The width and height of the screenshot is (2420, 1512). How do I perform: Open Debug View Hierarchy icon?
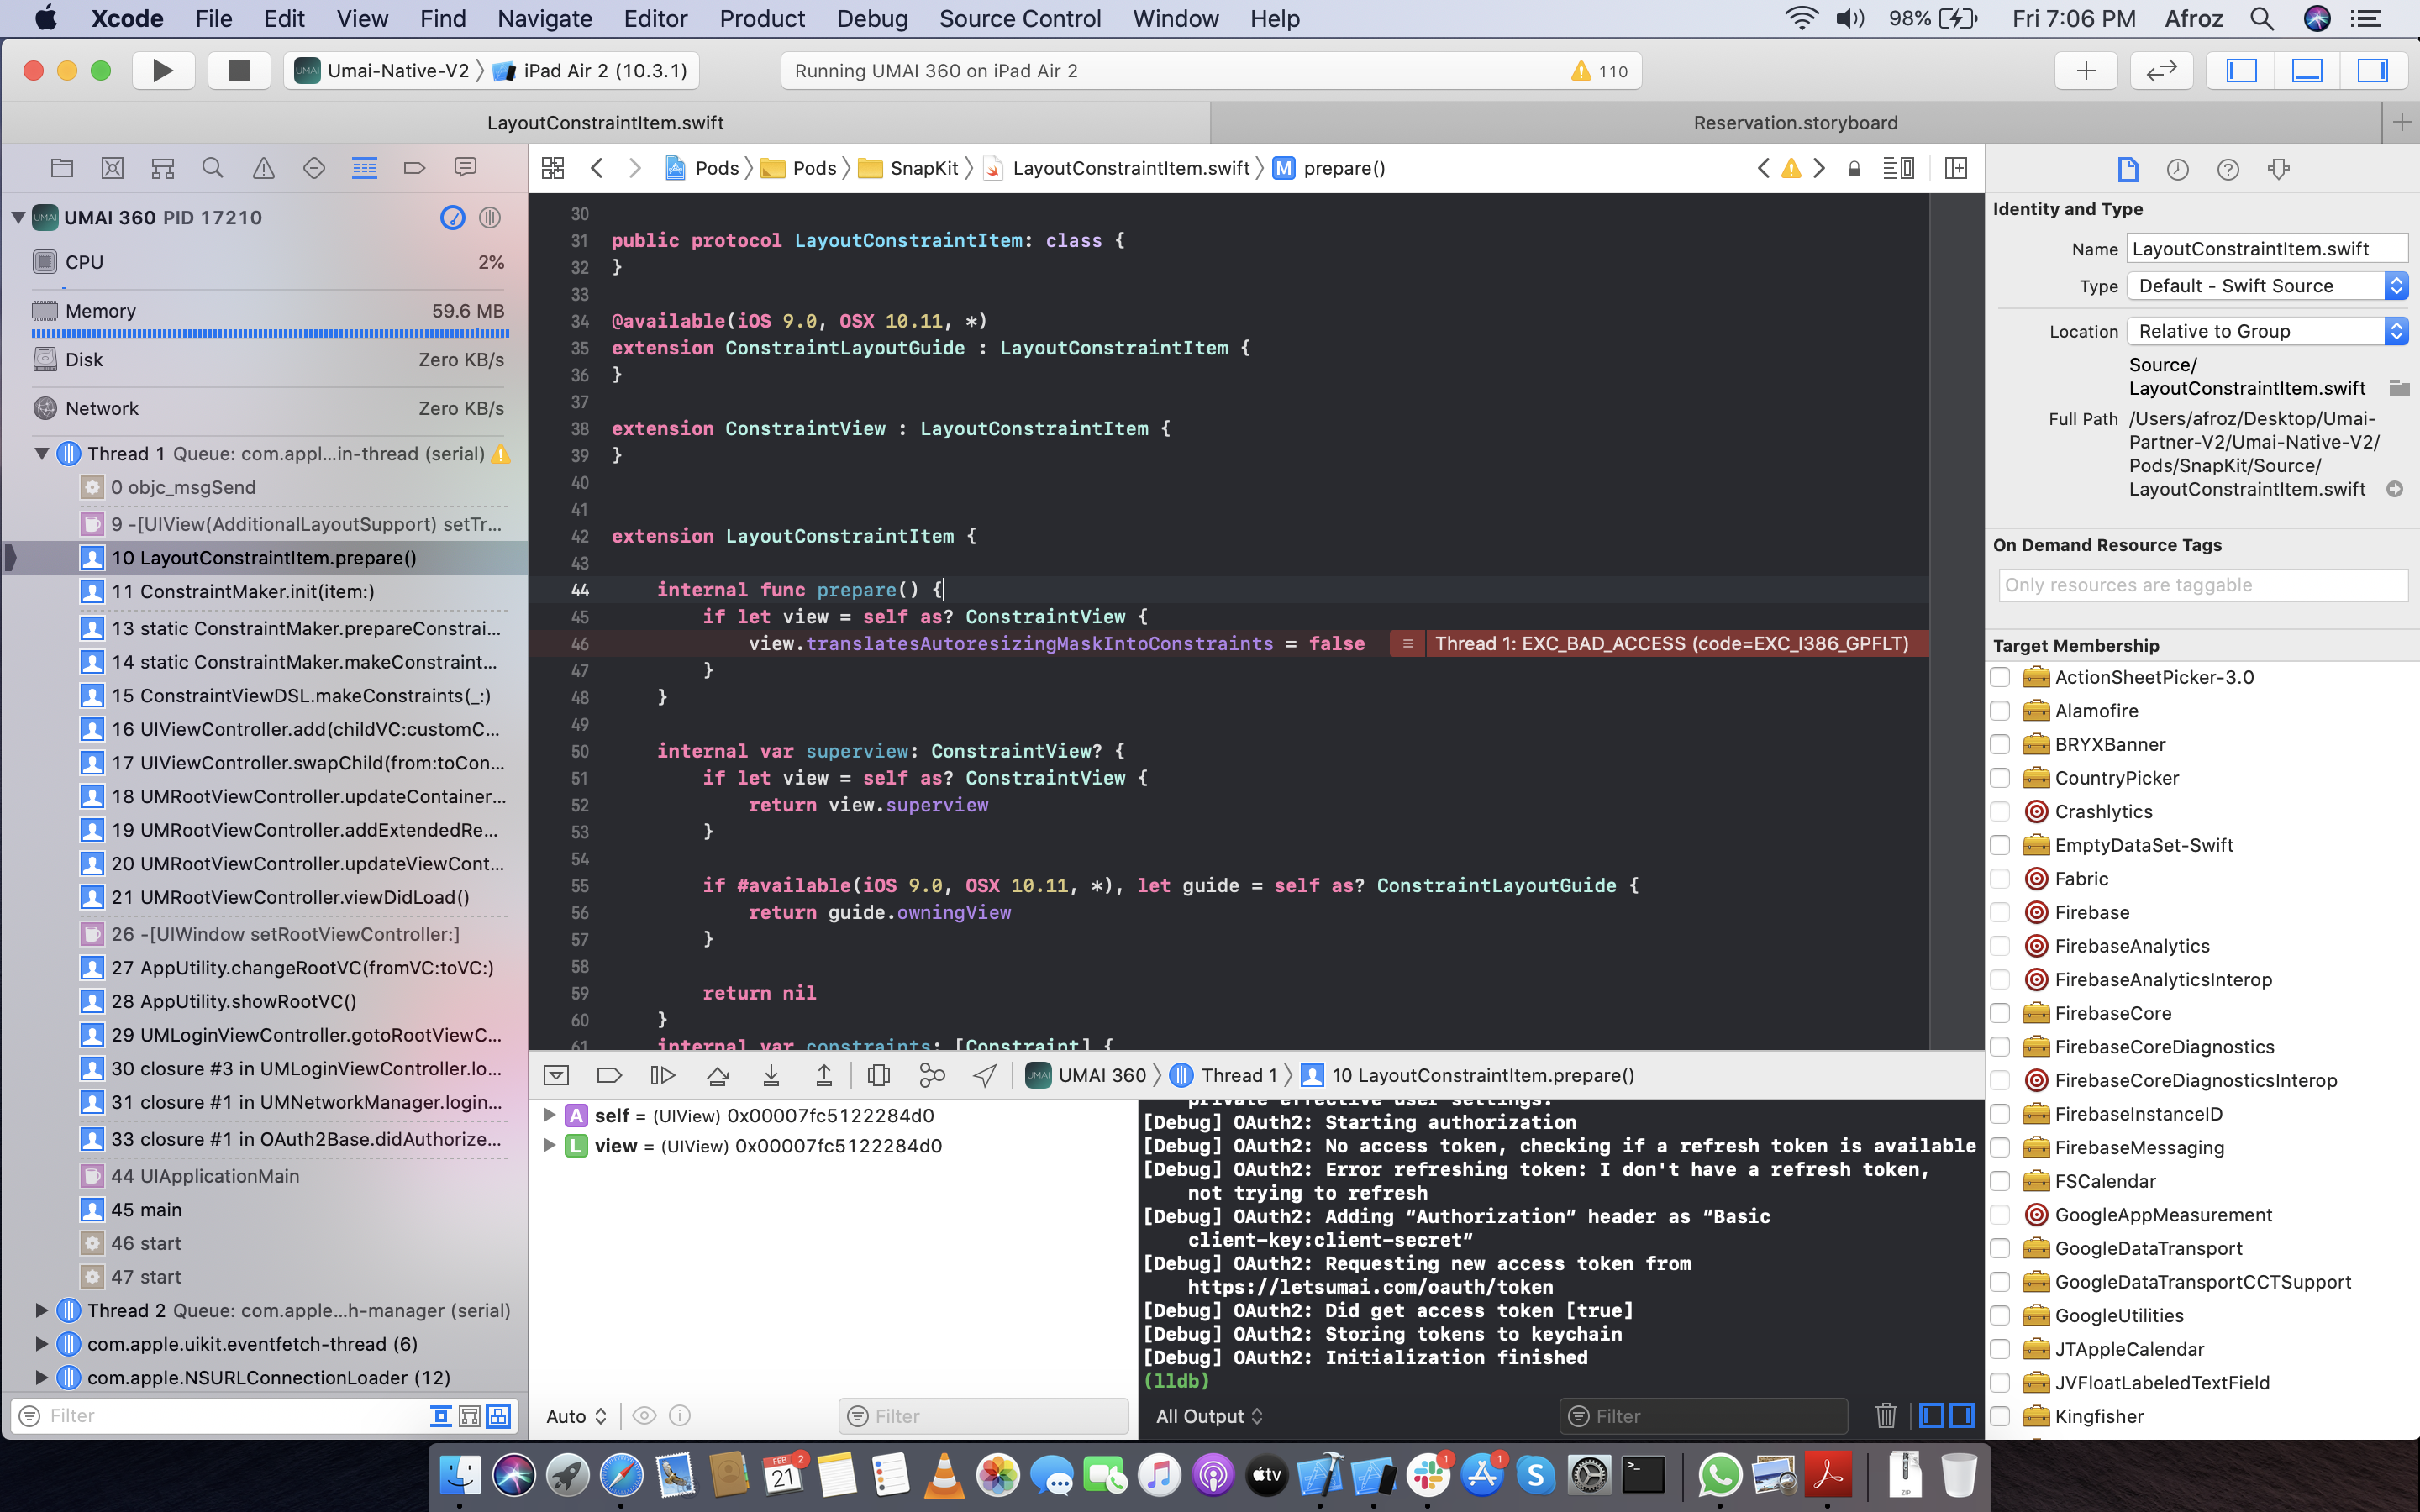[x=879, y=1075]
